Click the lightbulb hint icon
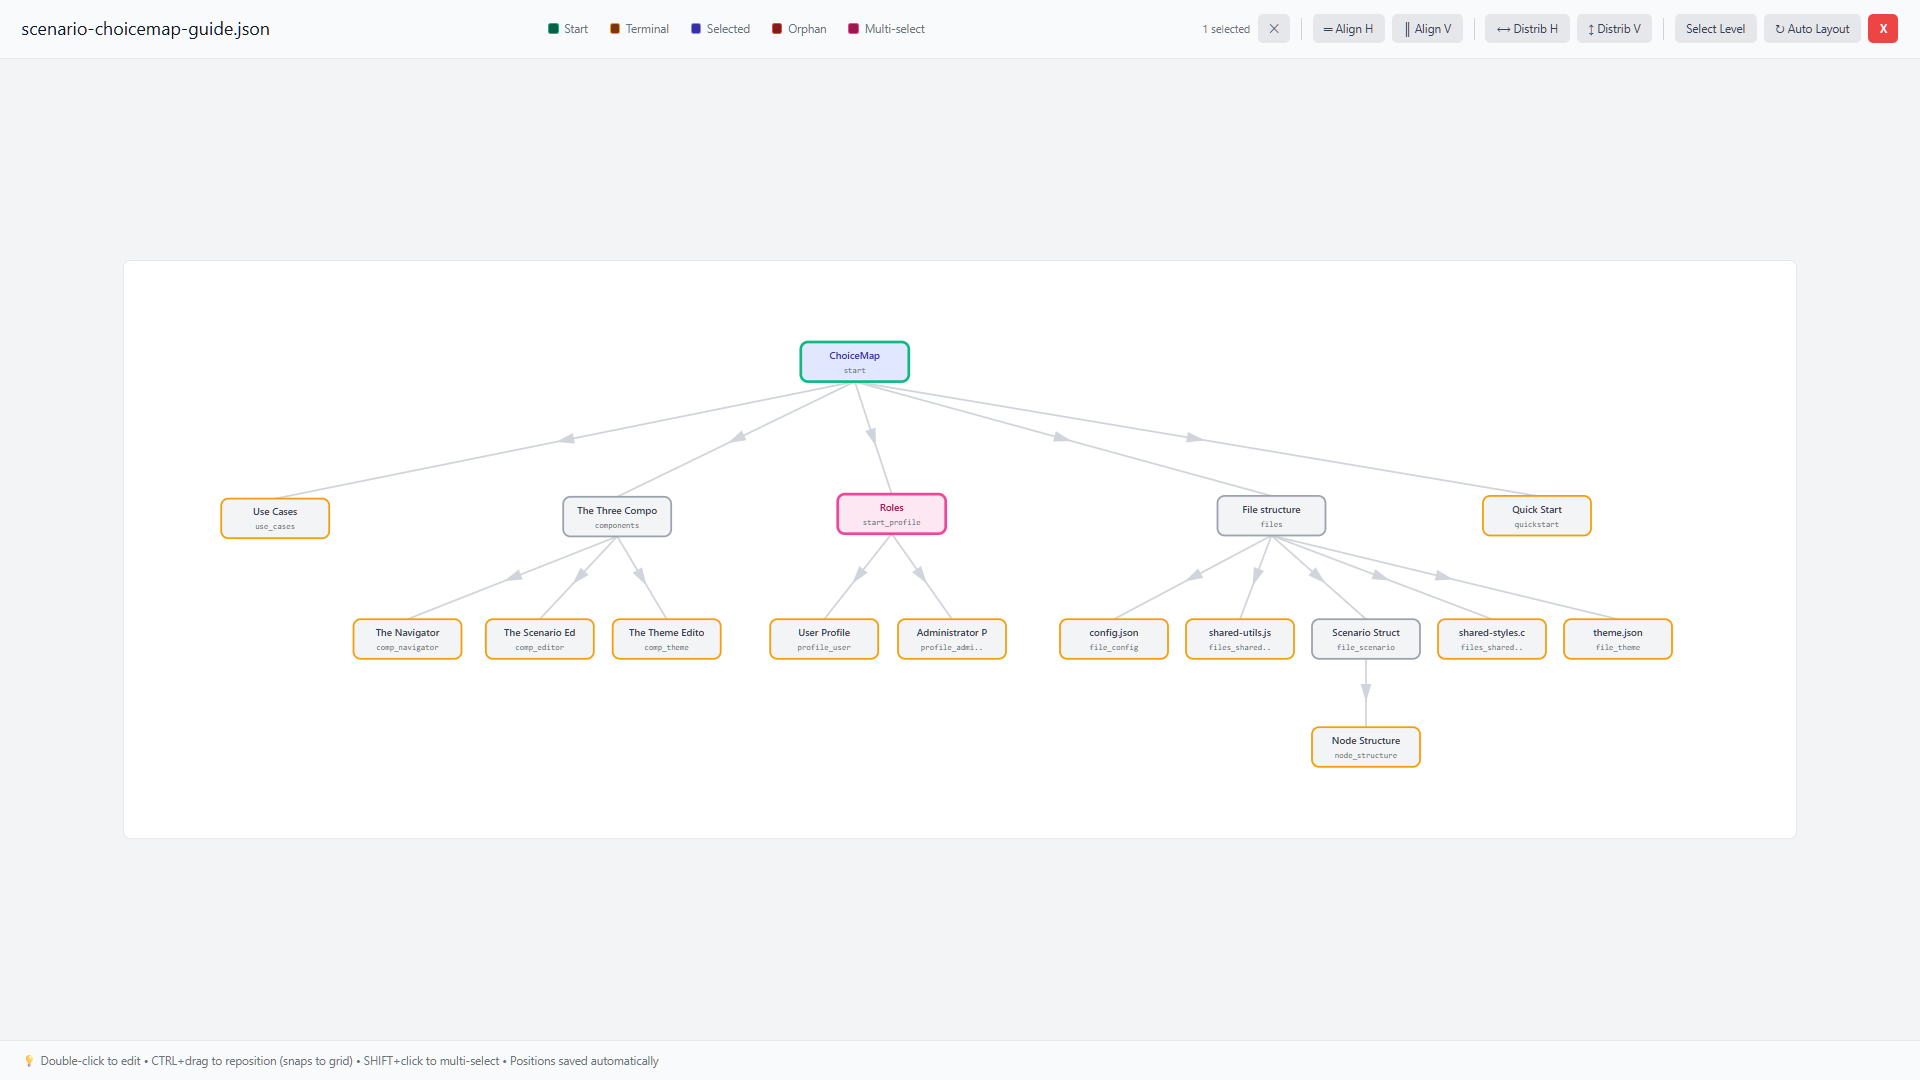Image resolution: width=1920 pixels, height=1080 pixels. pos(29,1061)
